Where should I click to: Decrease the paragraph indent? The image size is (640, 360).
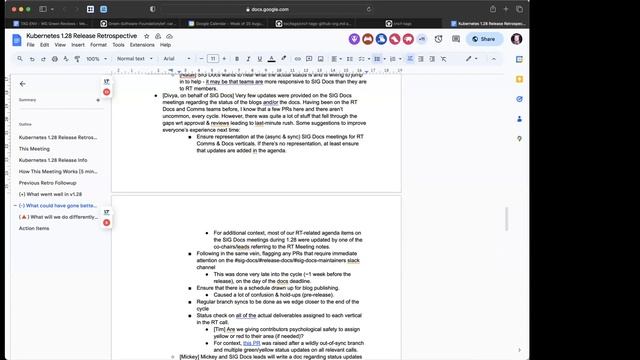[421, 59]
